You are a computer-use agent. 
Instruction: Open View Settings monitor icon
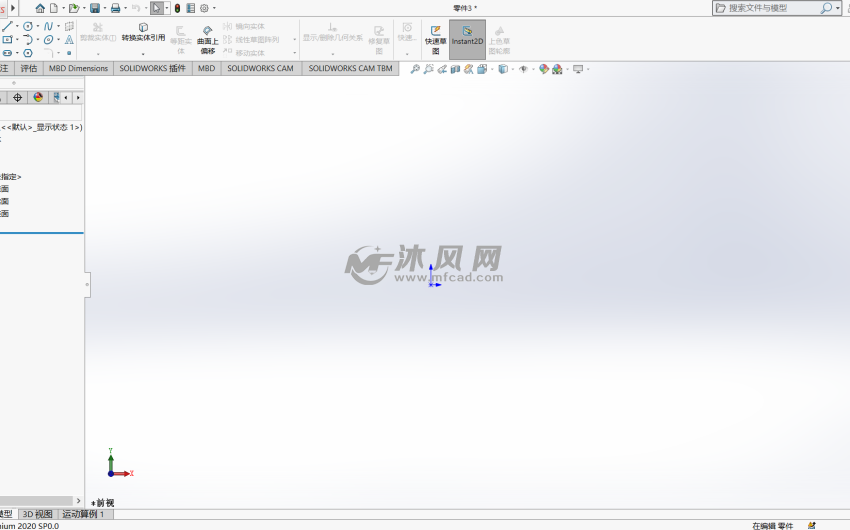[578, 69]
